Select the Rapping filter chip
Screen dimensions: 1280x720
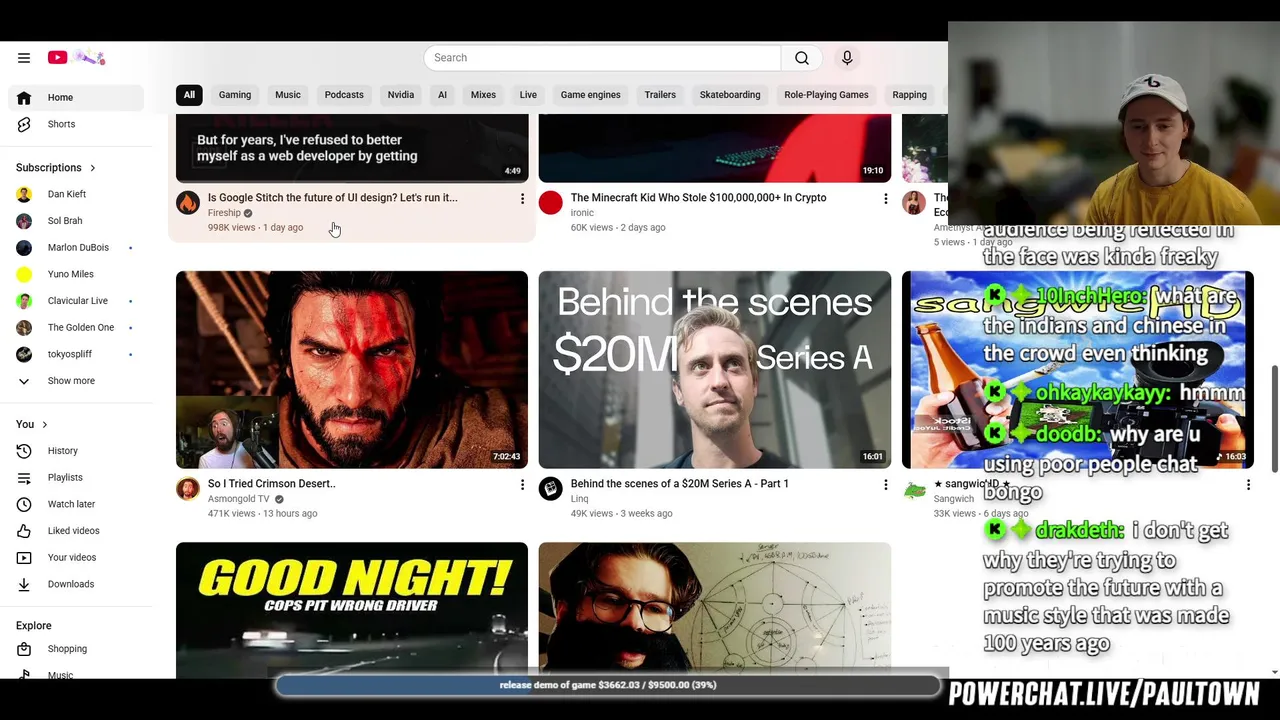pyautogui.click(x=909, y=95)
